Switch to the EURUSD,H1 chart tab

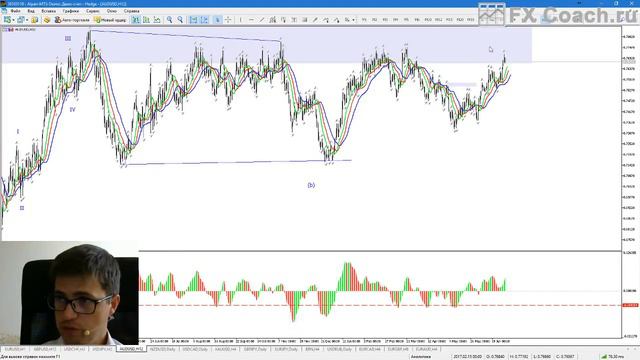[15, 349]
